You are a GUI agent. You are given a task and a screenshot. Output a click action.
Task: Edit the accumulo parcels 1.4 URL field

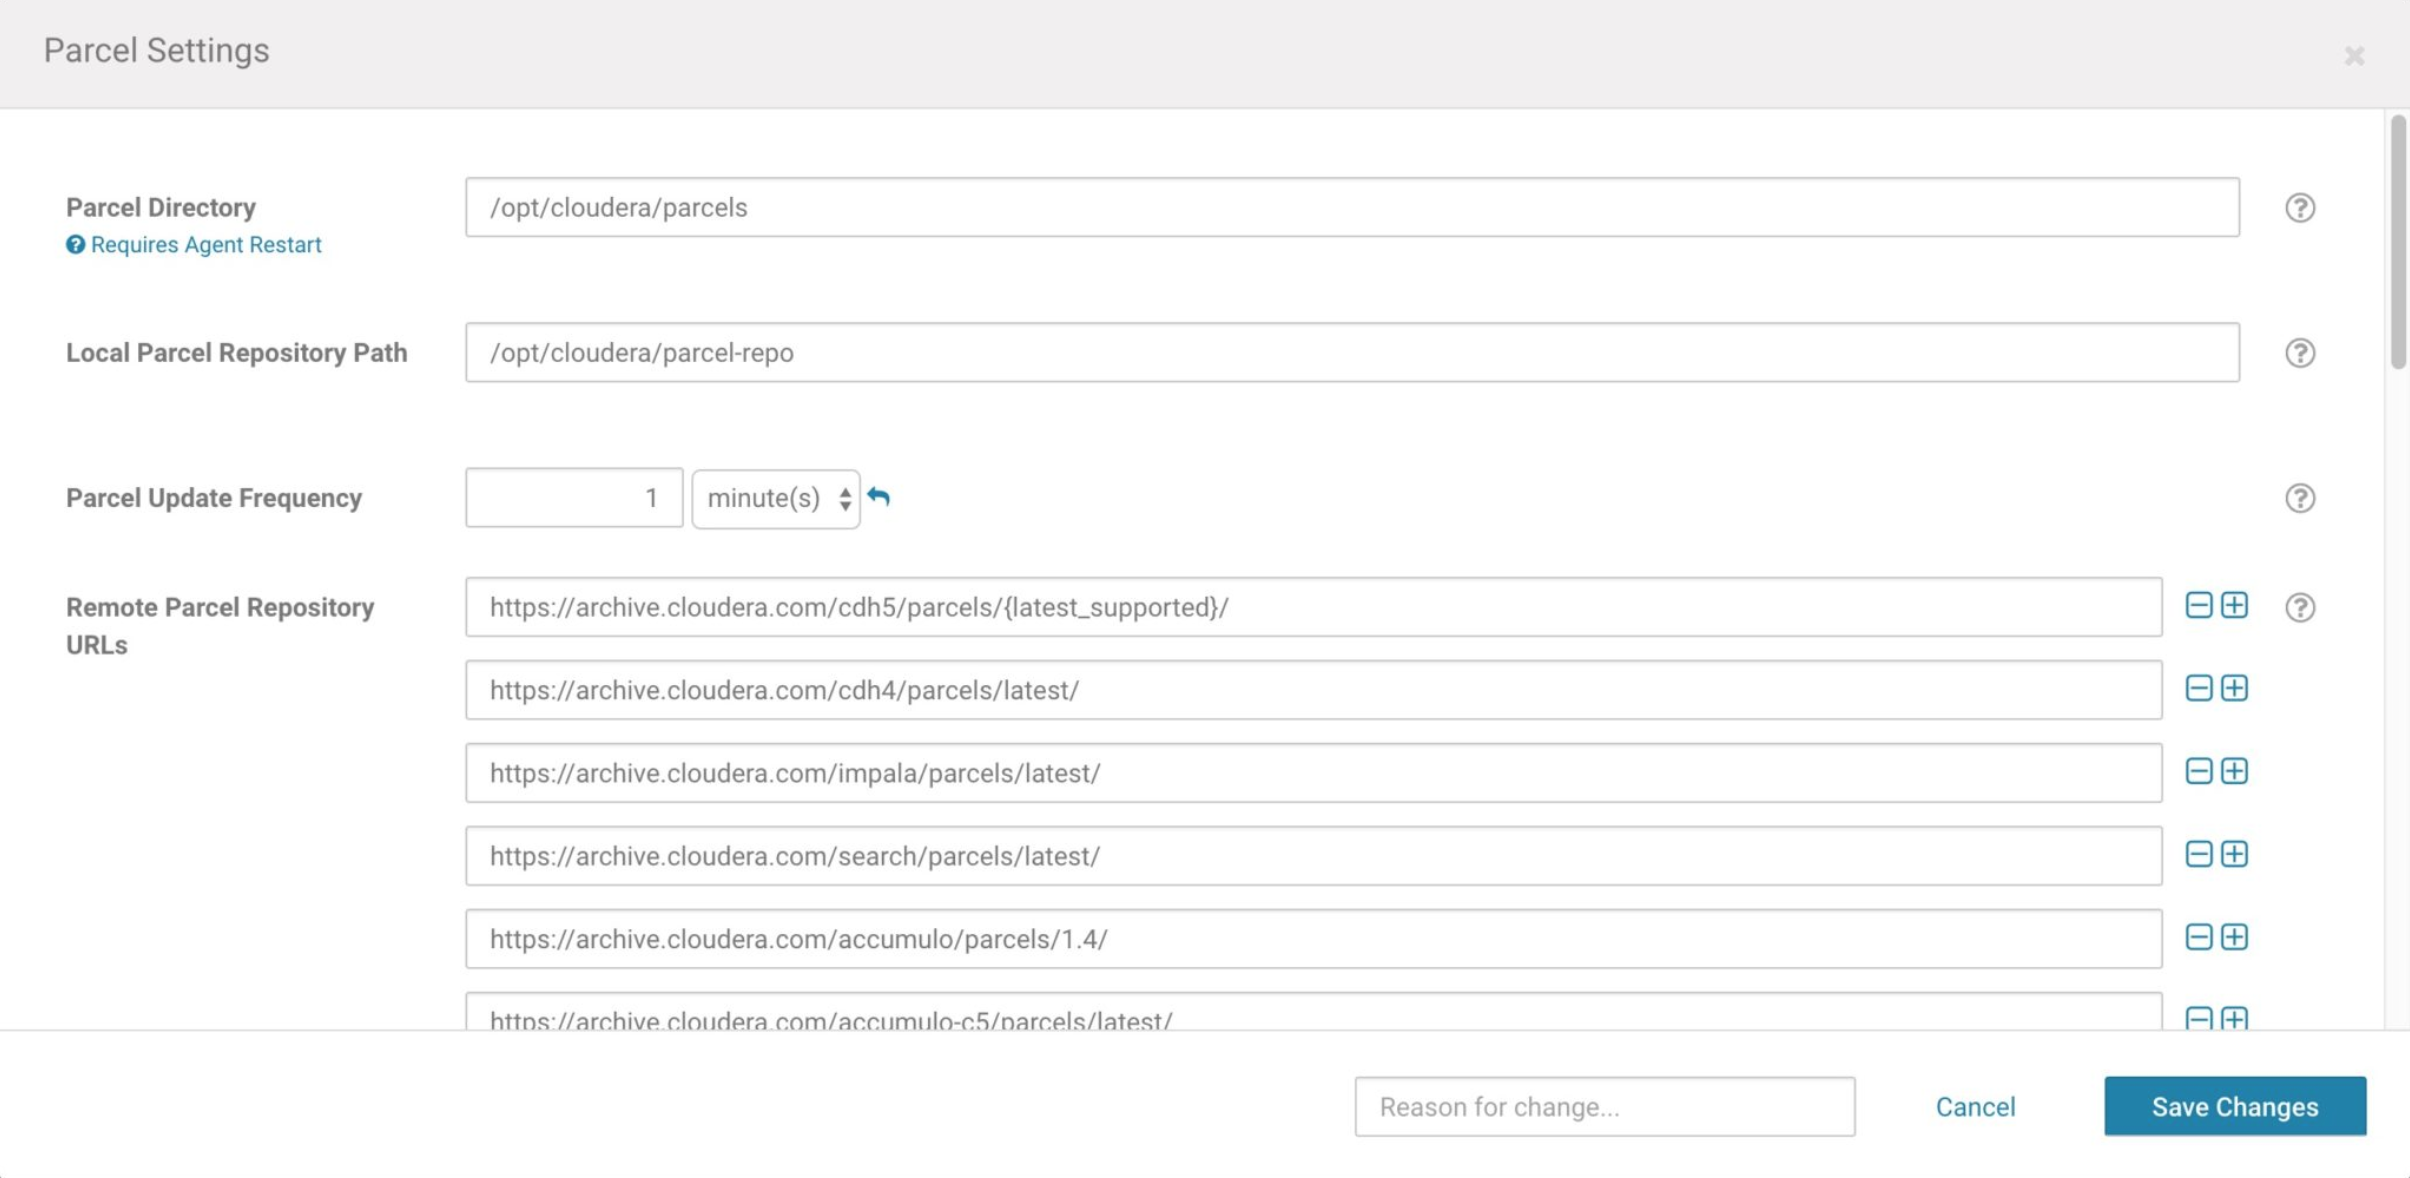click(1313, 939)
